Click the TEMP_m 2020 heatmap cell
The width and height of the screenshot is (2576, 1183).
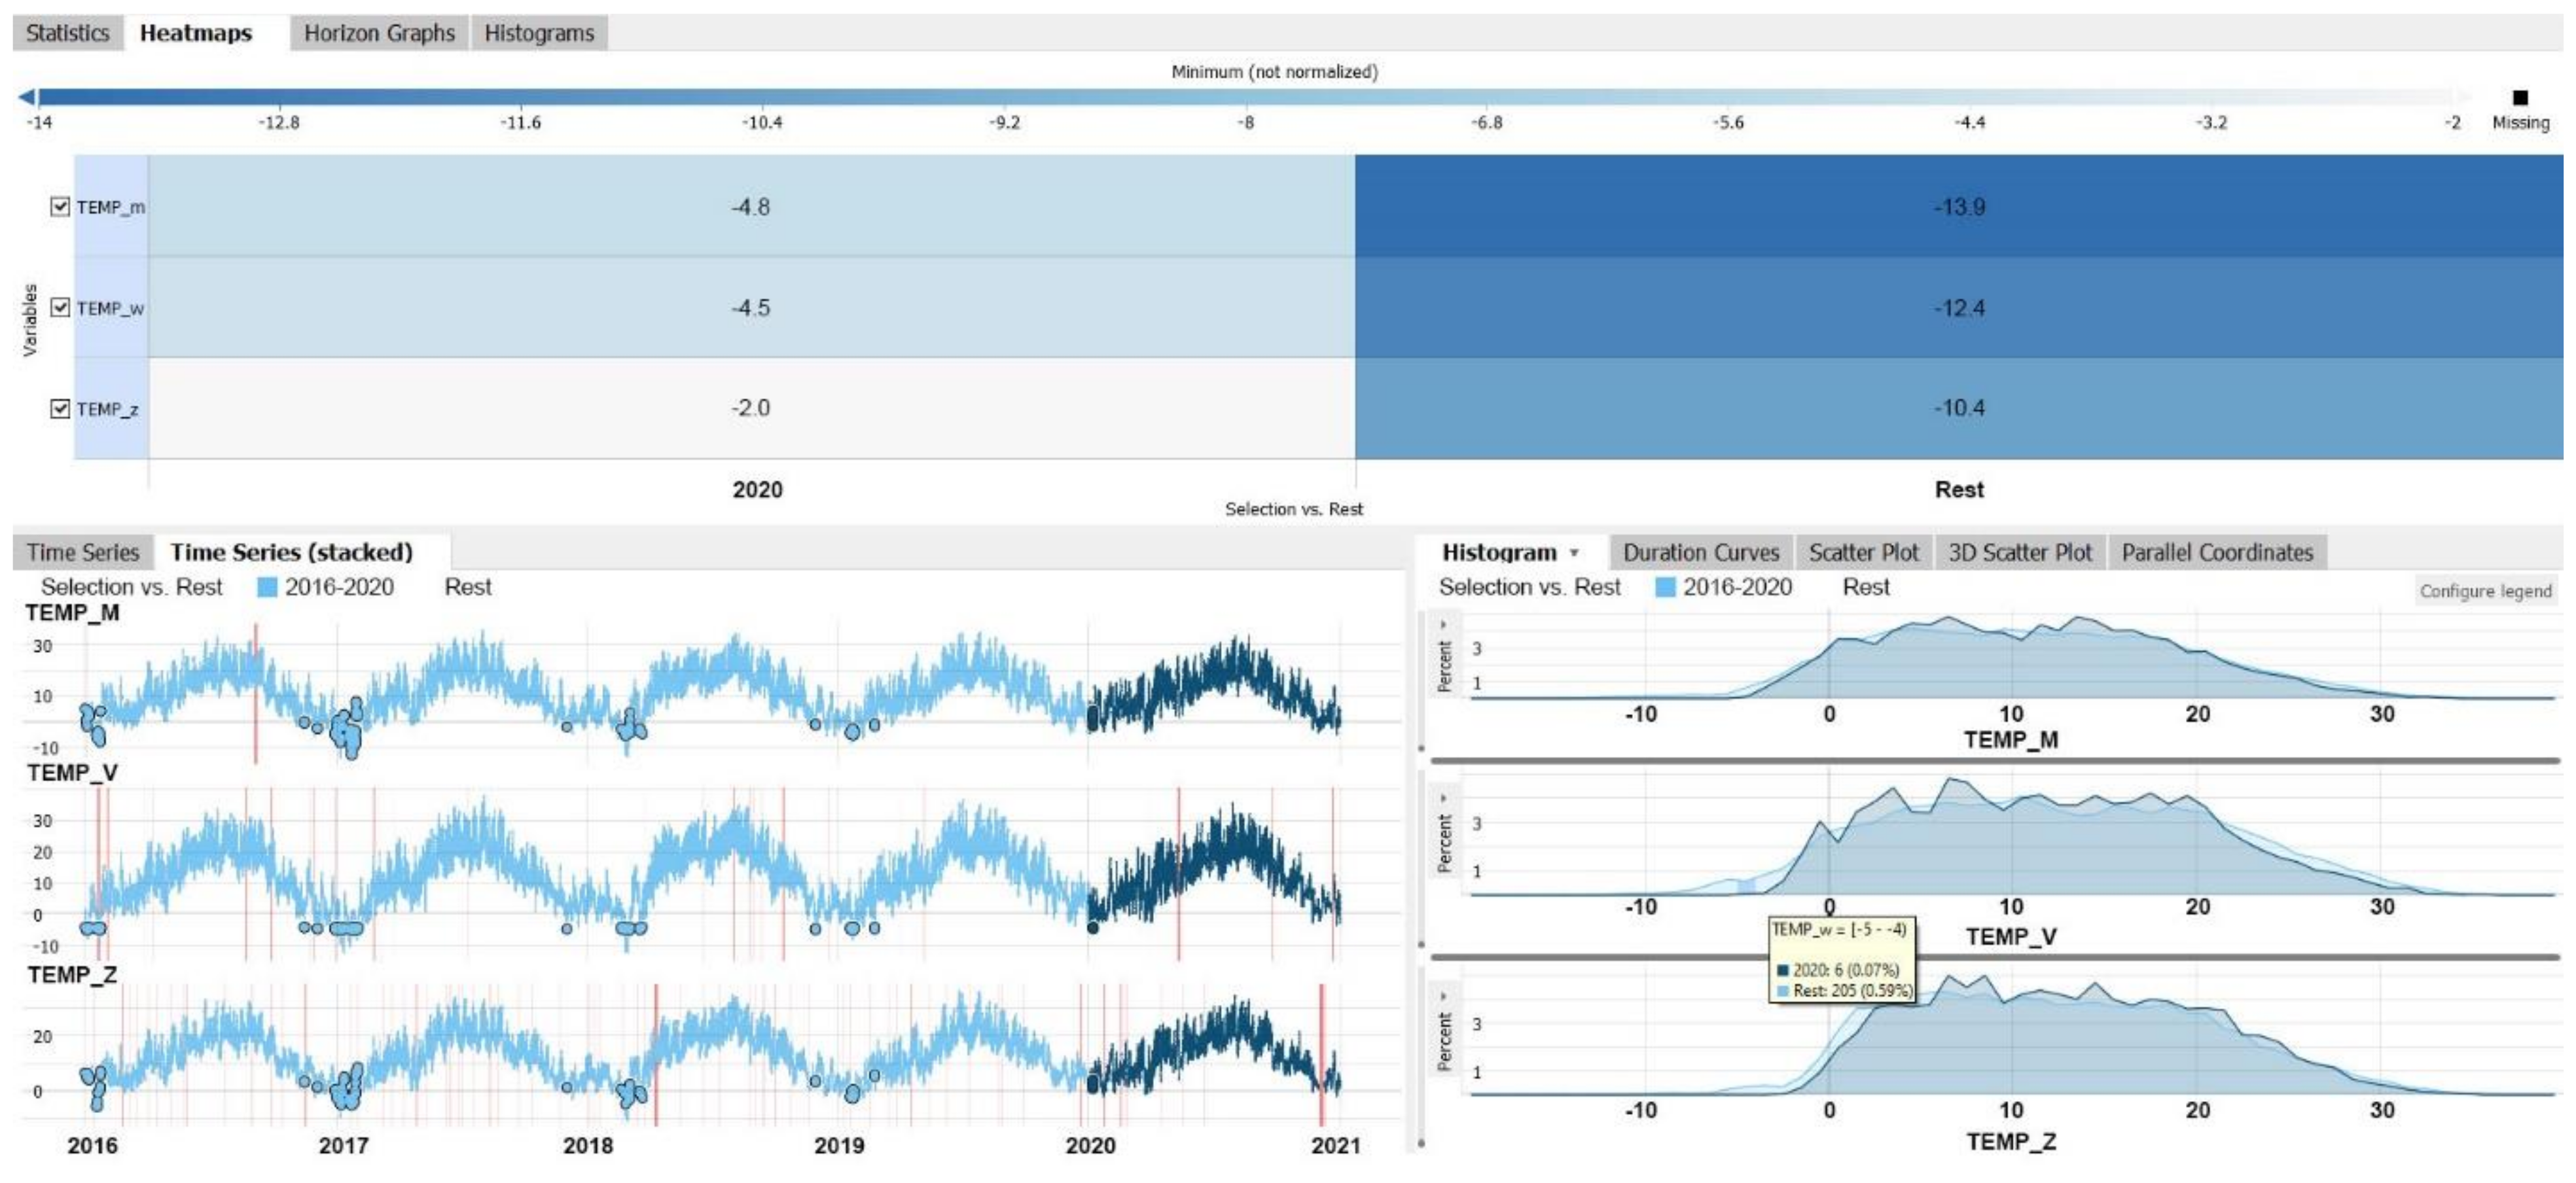click(750, 206)
